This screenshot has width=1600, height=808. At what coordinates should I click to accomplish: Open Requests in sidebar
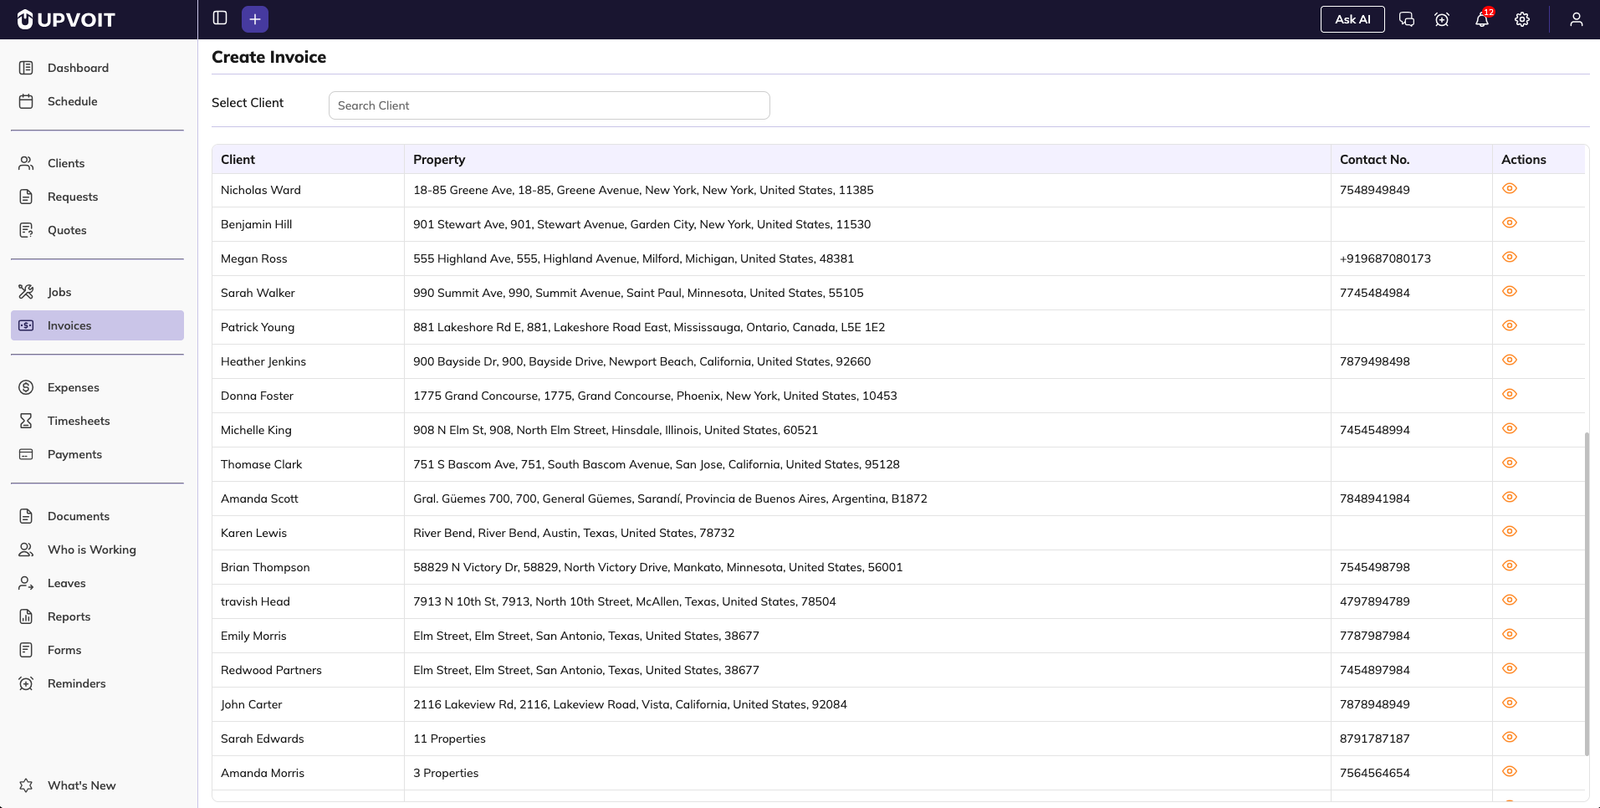[97, 197]
